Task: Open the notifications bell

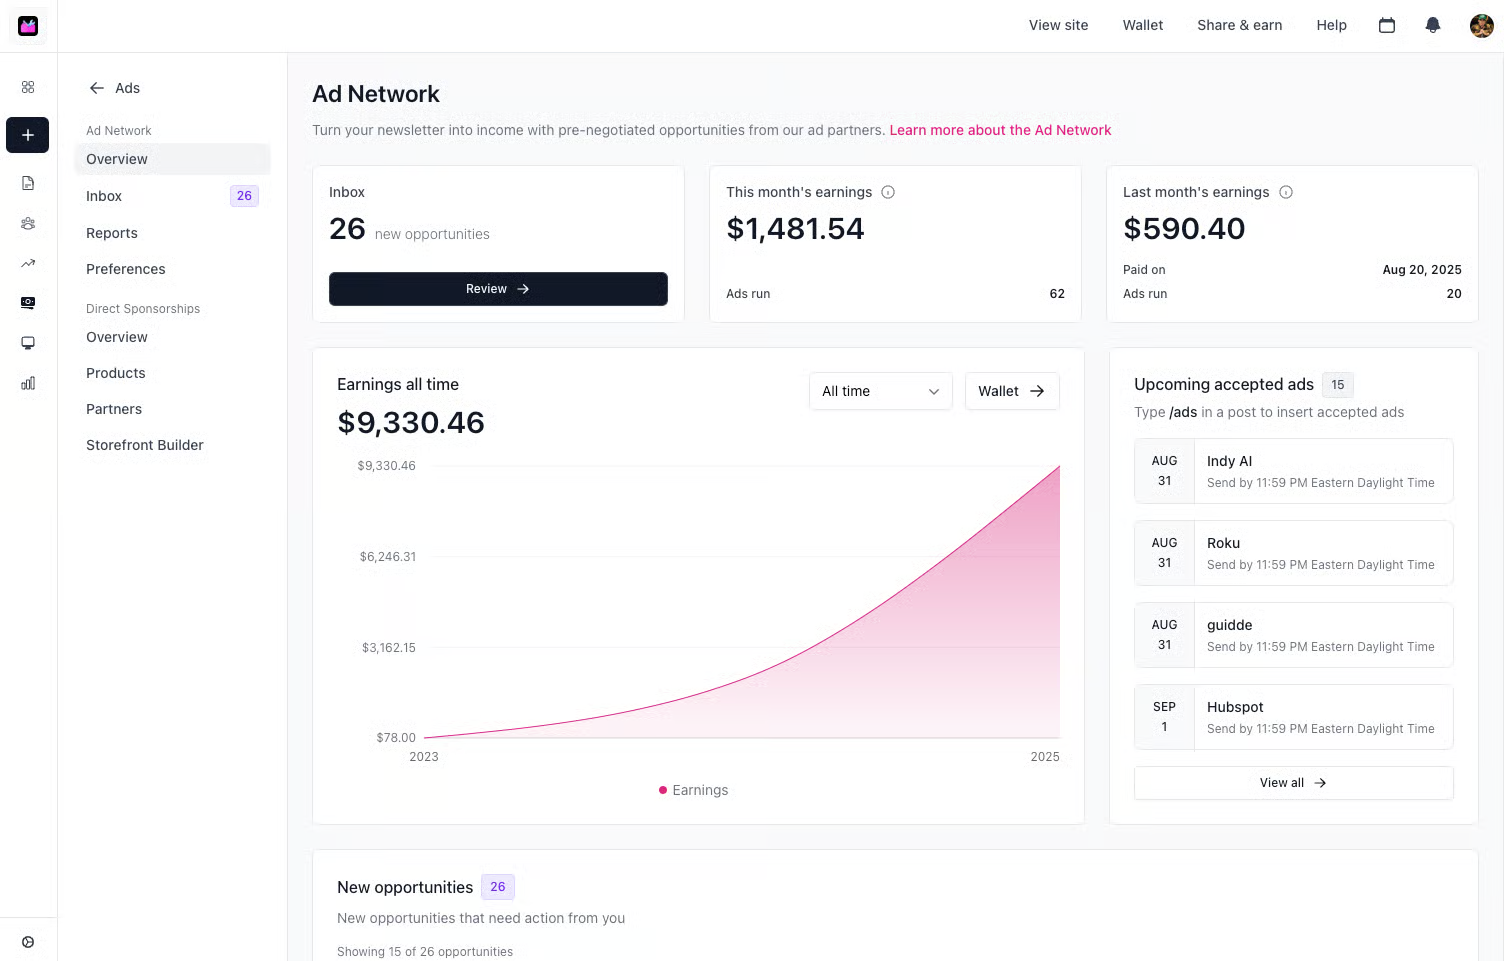Action: tap(1432, 25)
